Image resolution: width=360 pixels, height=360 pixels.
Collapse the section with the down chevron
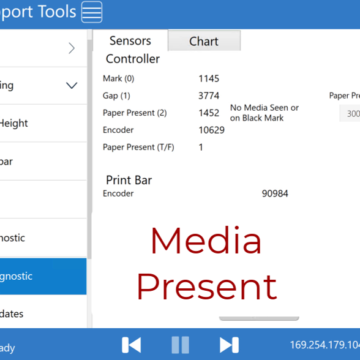(43, 86)
